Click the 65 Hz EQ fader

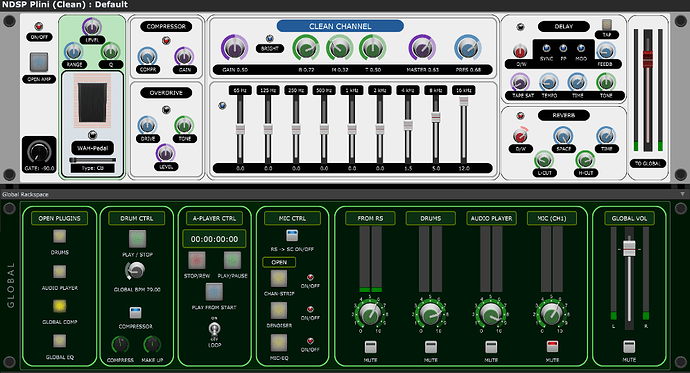click(240, 129)
